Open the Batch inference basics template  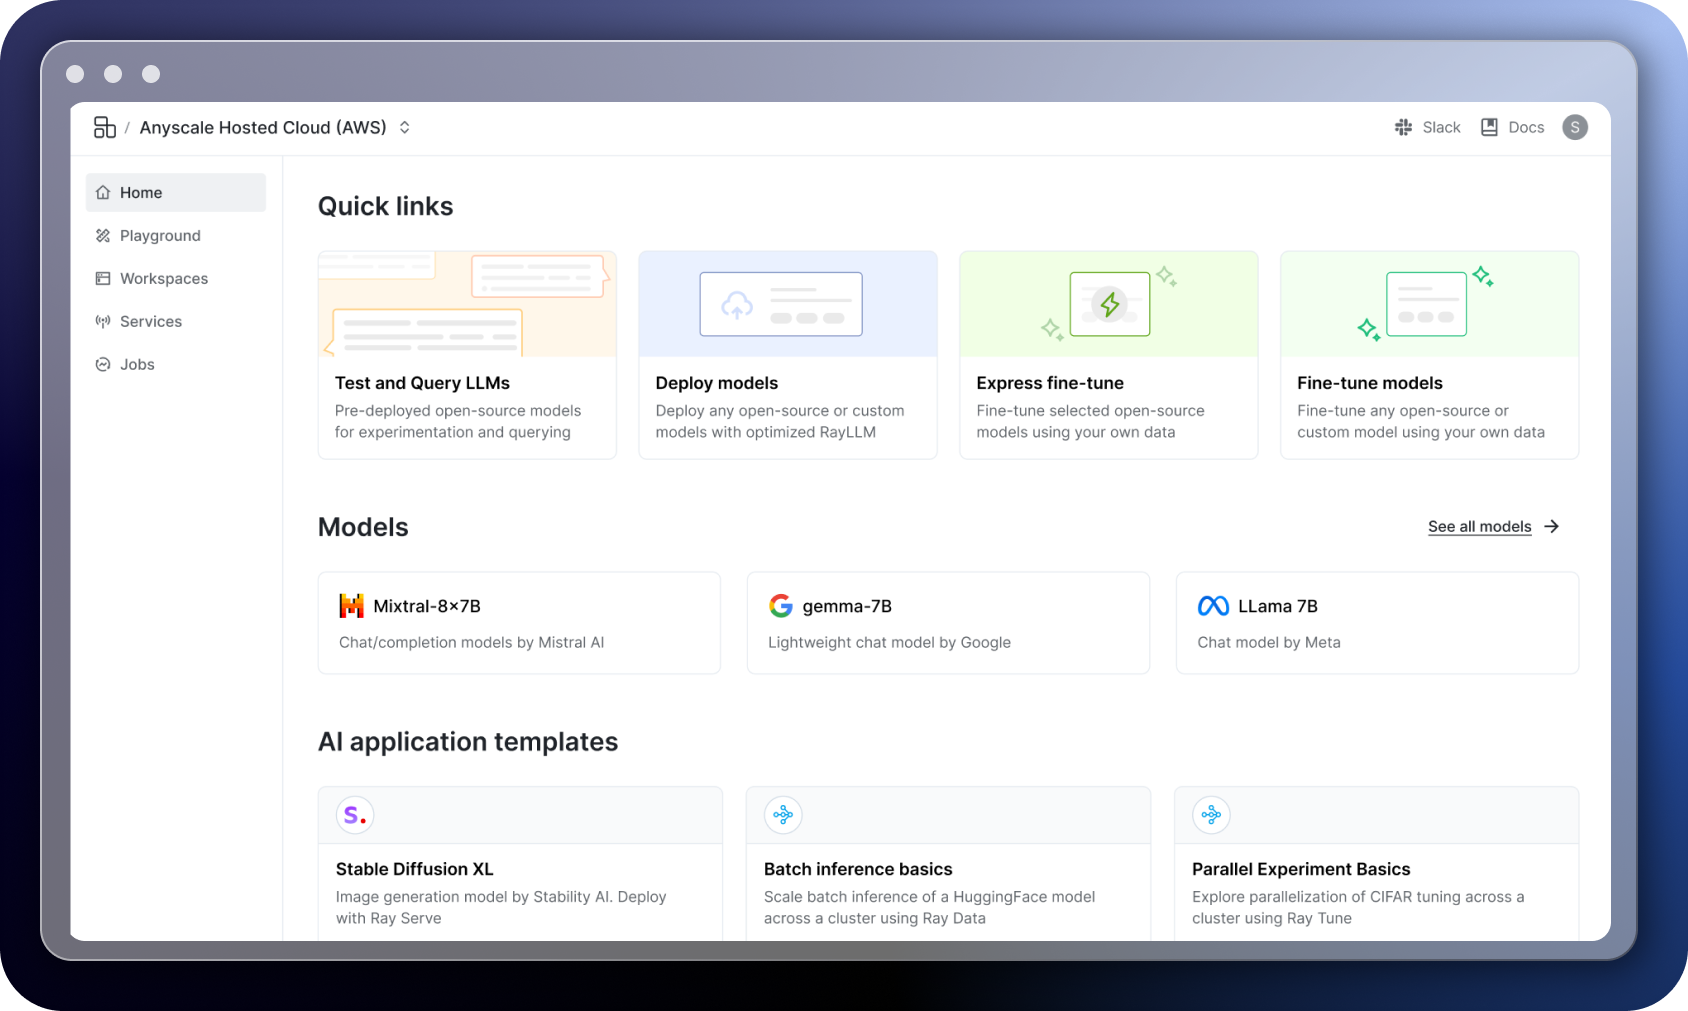click(948, 864)
